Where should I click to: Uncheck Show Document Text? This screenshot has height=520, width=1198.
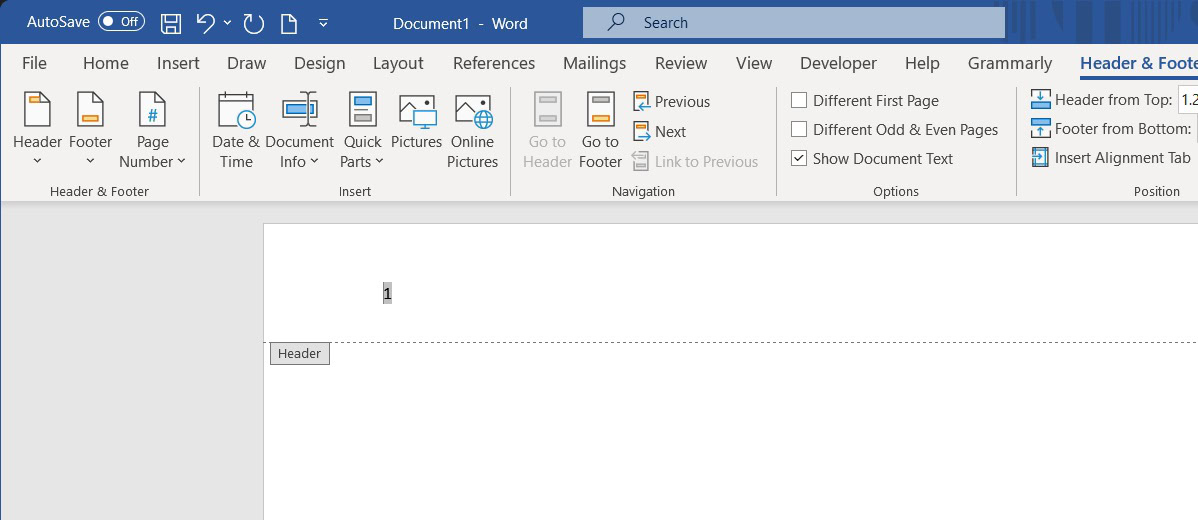click(799, 158)
